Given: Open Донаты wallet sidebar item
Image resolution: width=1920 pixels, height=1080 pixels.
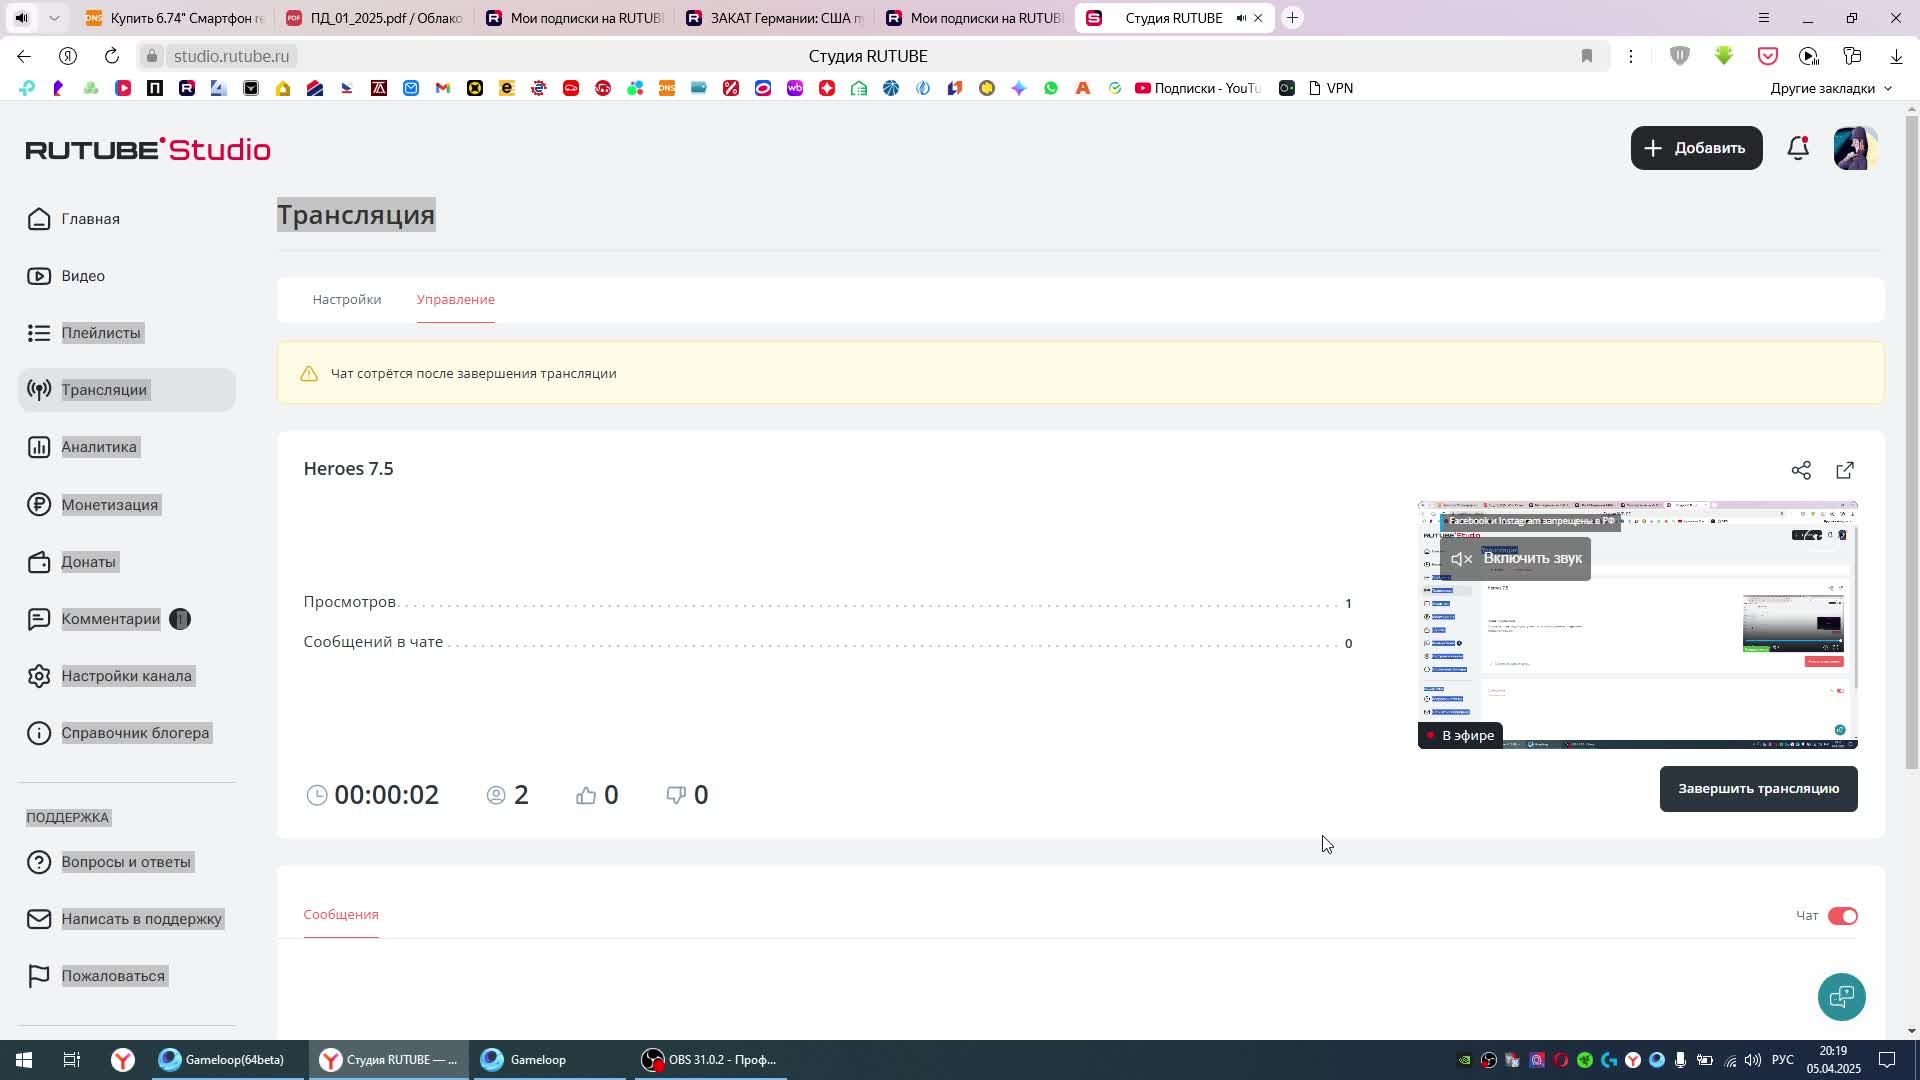Looking at the screenshot, I should [88, 562].
